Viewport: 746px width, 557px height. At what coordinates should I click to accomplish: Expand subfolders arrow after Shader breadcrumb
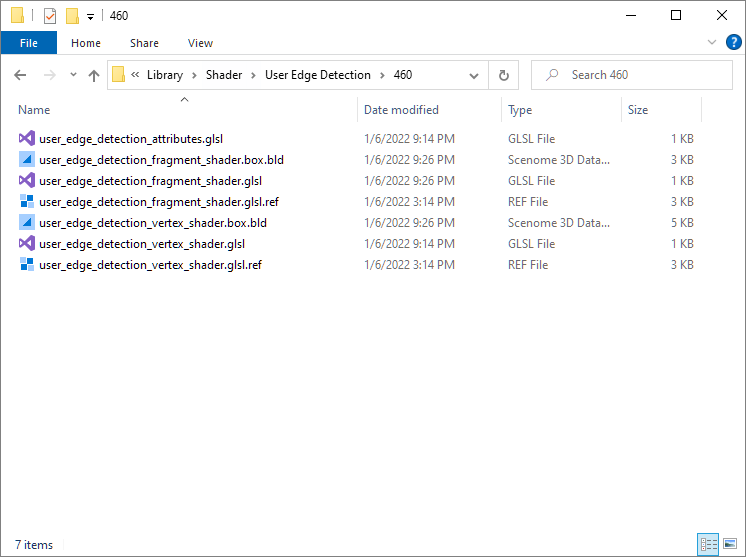pyautogui.click(x=253, y=75)
